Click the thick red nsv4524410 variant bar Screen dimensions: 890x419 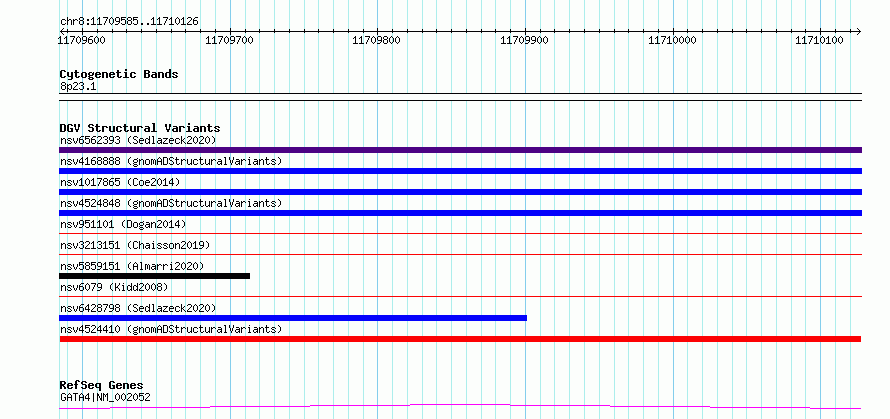click(x=460, y=339)
